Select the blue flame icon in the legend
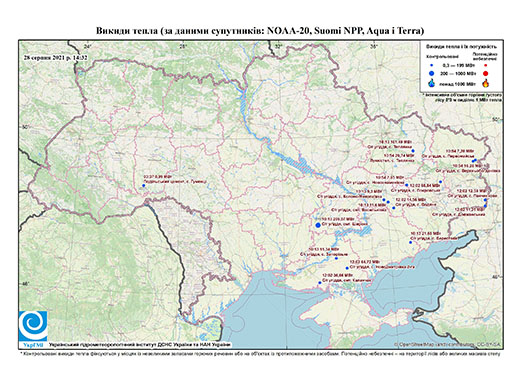 click(x=432, y=83)
